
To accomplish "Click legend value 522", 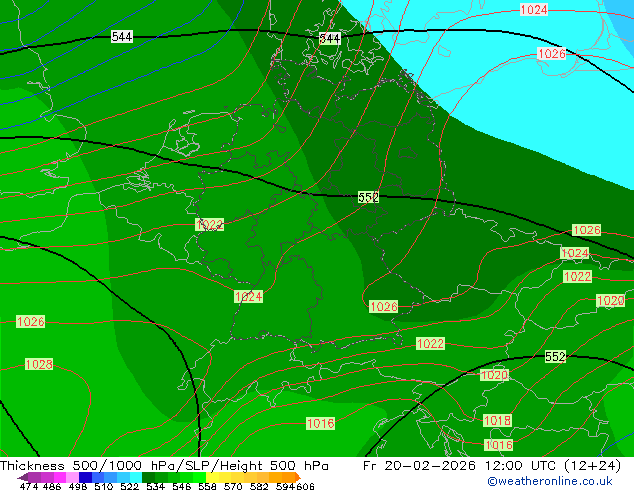I will coord(129,486).
